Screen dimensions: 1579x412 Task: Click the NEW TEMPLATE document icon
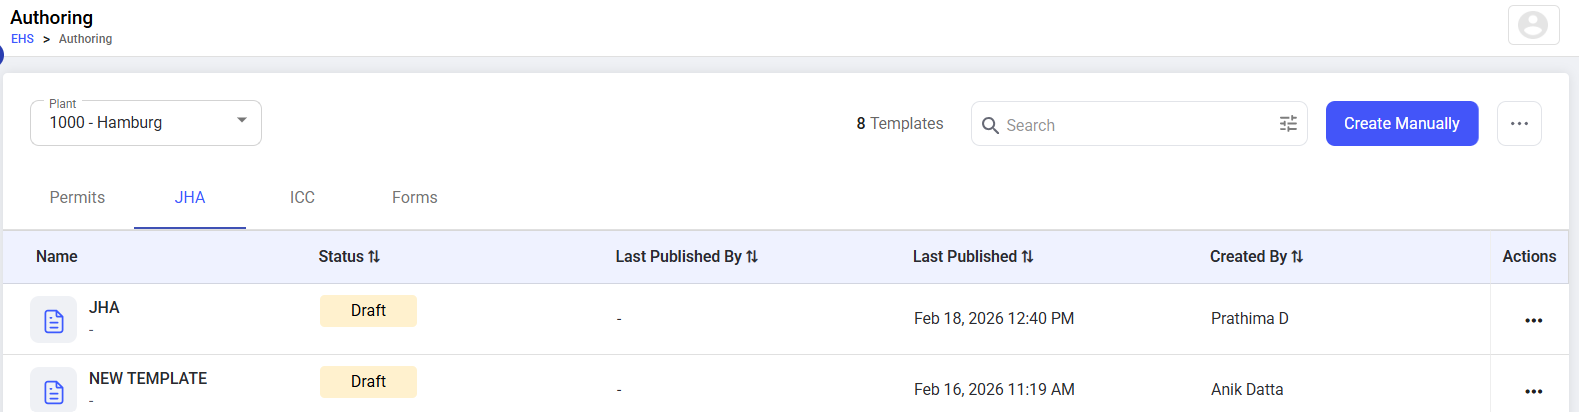click(53, 390)
